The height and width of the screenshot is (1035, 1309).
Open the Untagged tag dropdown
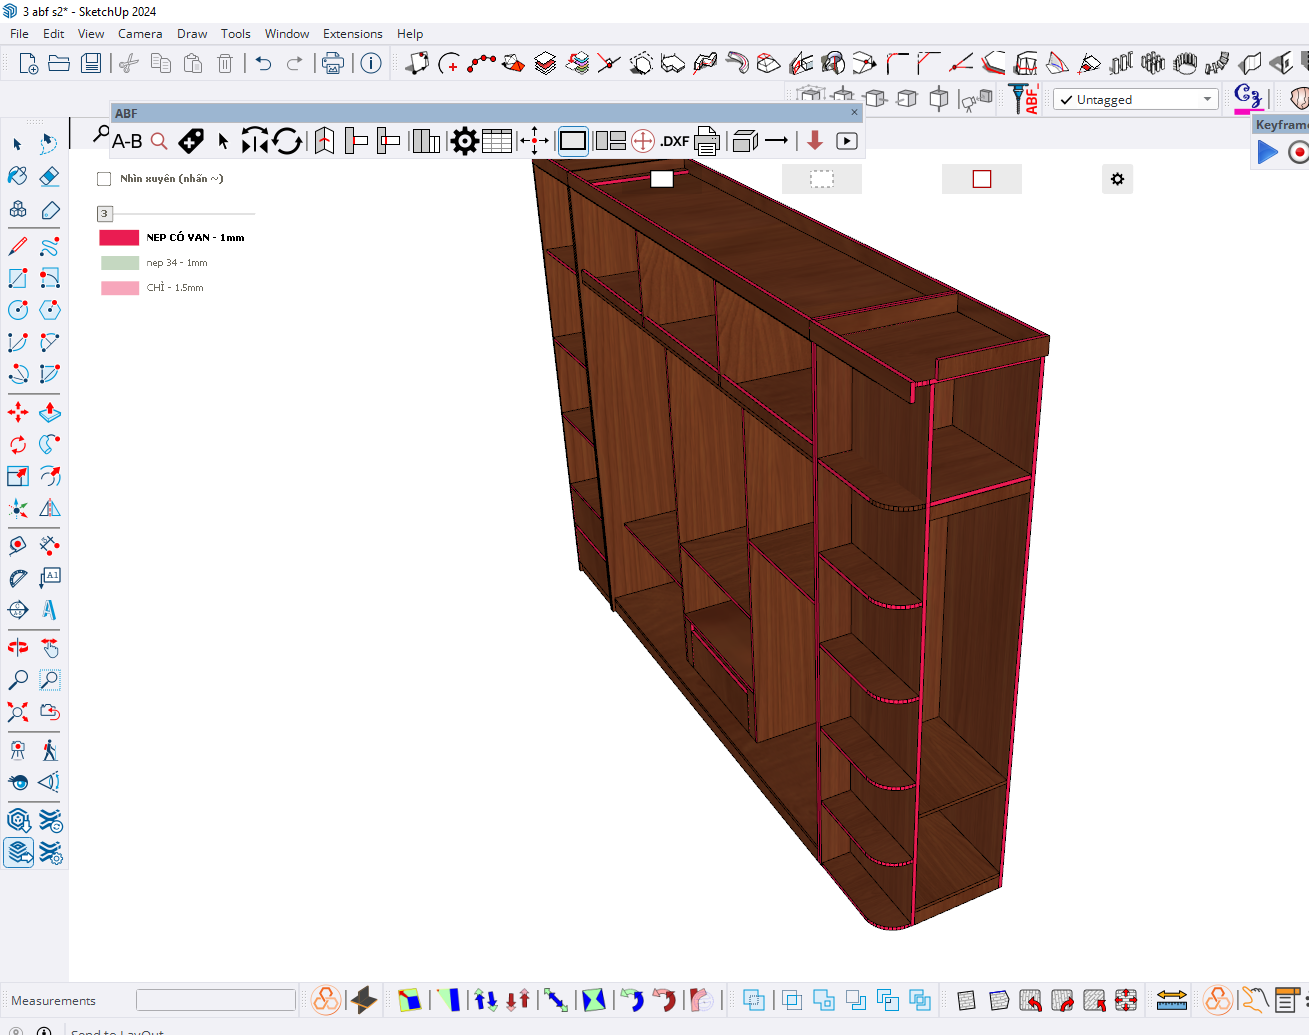coord(1207,99)
